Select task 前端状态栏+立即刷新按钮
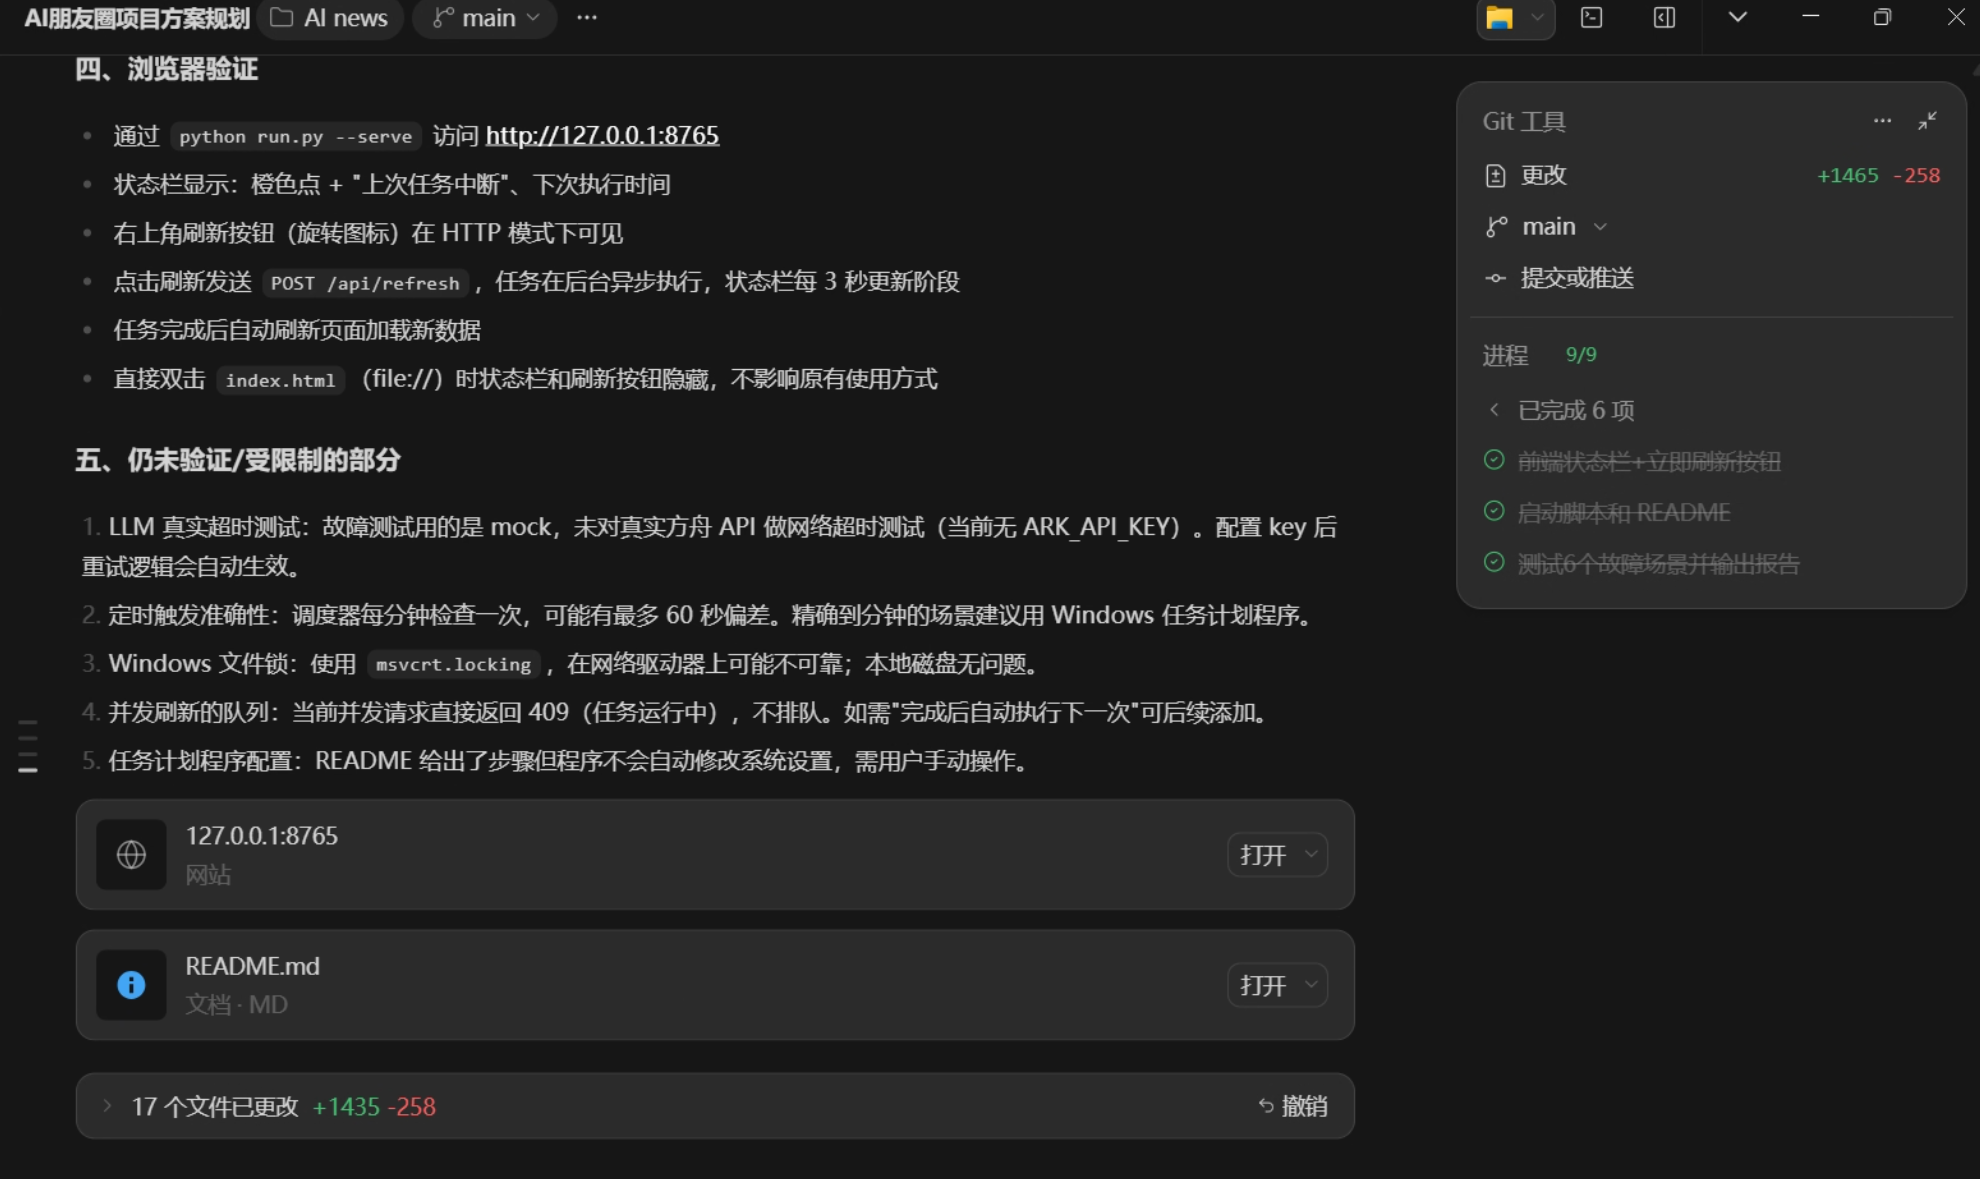This screenshot has width=1980, height=1179. pyautogui.click(x=1649, y=461)
